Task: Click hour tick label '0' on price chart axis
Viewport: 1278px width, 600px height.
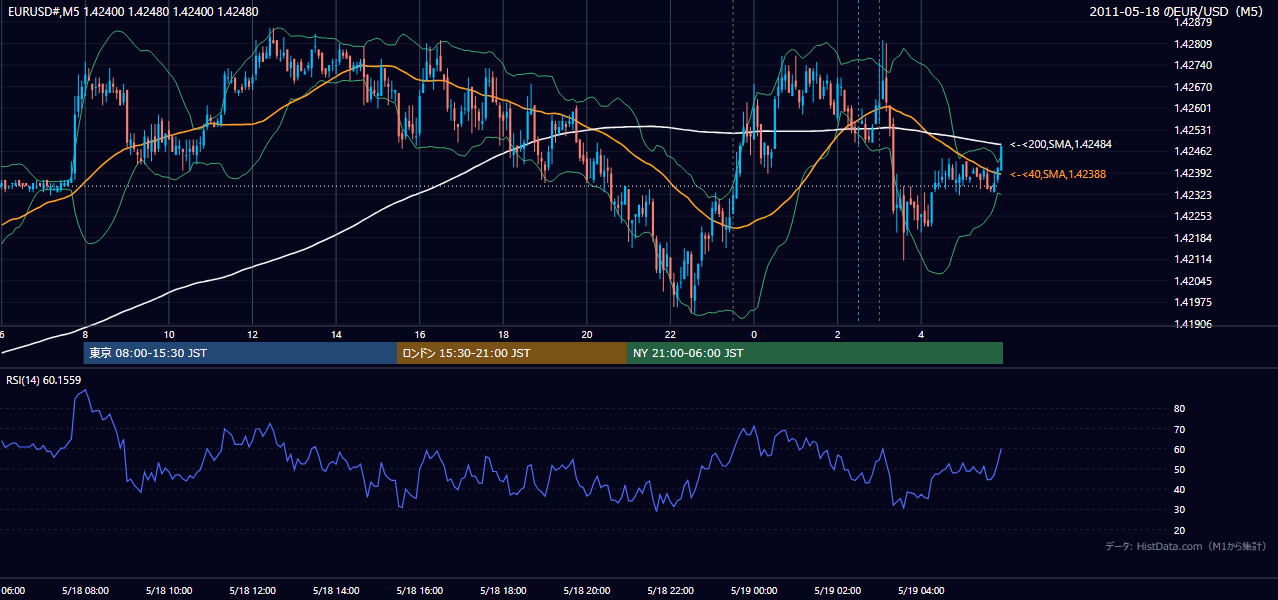Action: pos(754,335)
